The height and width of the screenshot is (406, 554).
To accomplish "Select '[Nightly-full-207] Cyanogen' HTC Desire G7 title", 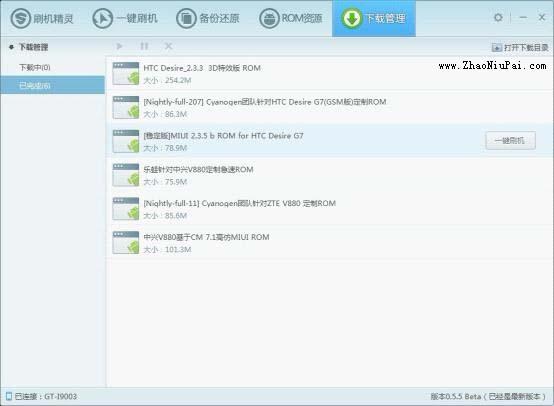I will (265, 102).
